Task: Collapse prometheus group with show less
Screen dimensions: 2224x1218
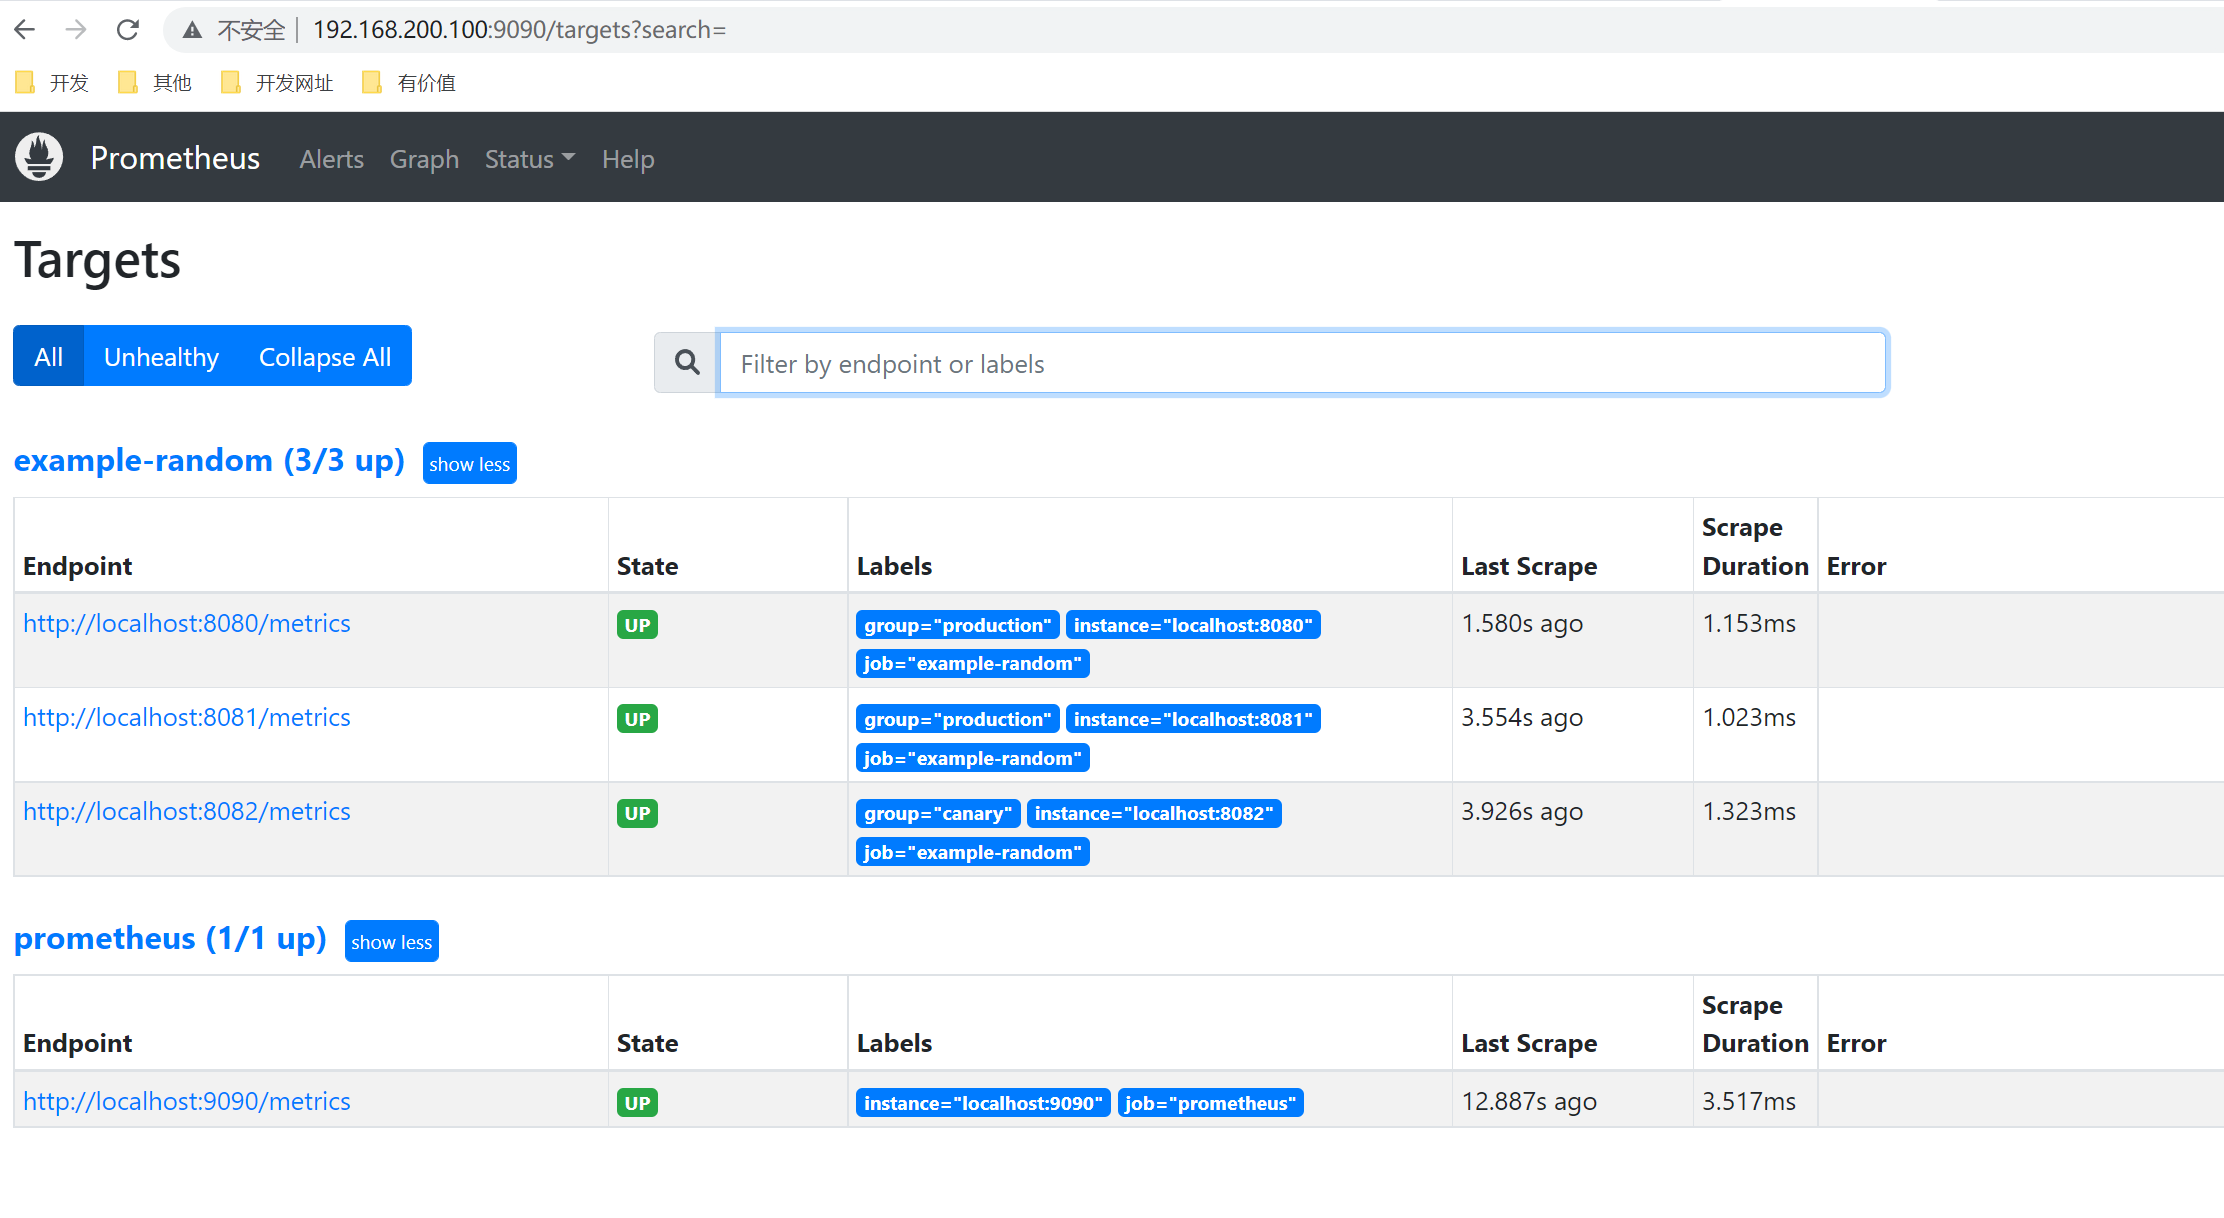Action: click(x=392, y=941)
